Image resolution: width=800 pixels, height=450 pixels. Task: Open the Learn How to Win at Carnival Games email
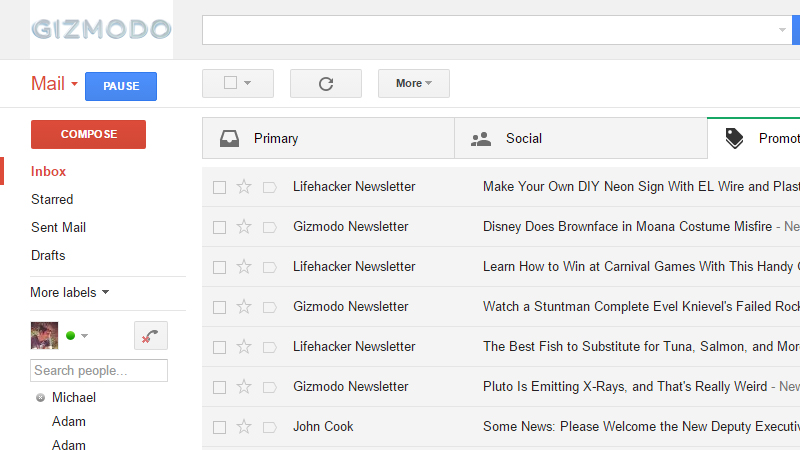point(641,266)
